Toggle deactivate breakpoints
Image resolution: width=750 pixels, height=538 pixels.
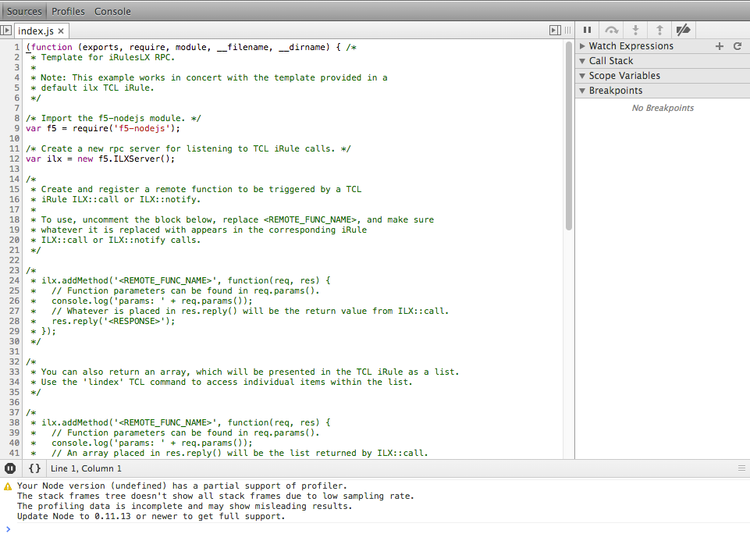(684, 31)
